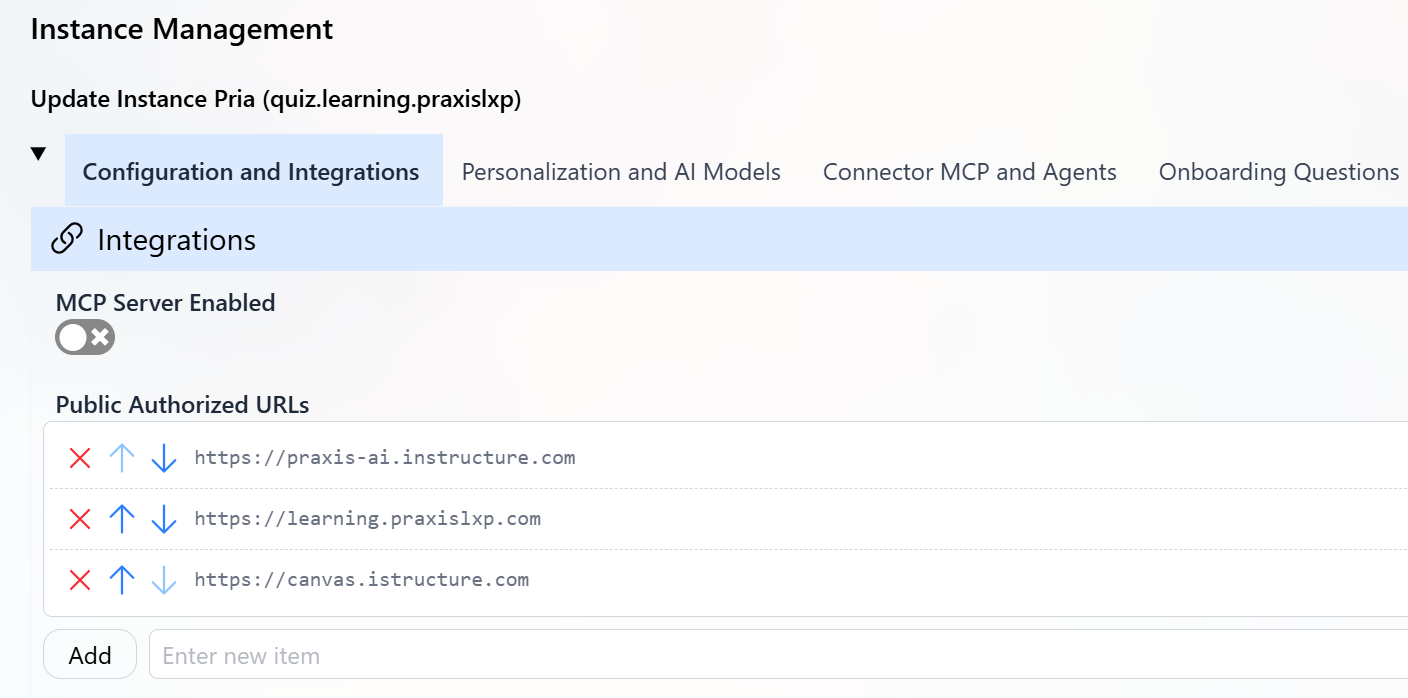This screenshot has width=1408, height=698.
Task: Move learning.praxislxp.com up the list
Action: (x=121, y=518)
